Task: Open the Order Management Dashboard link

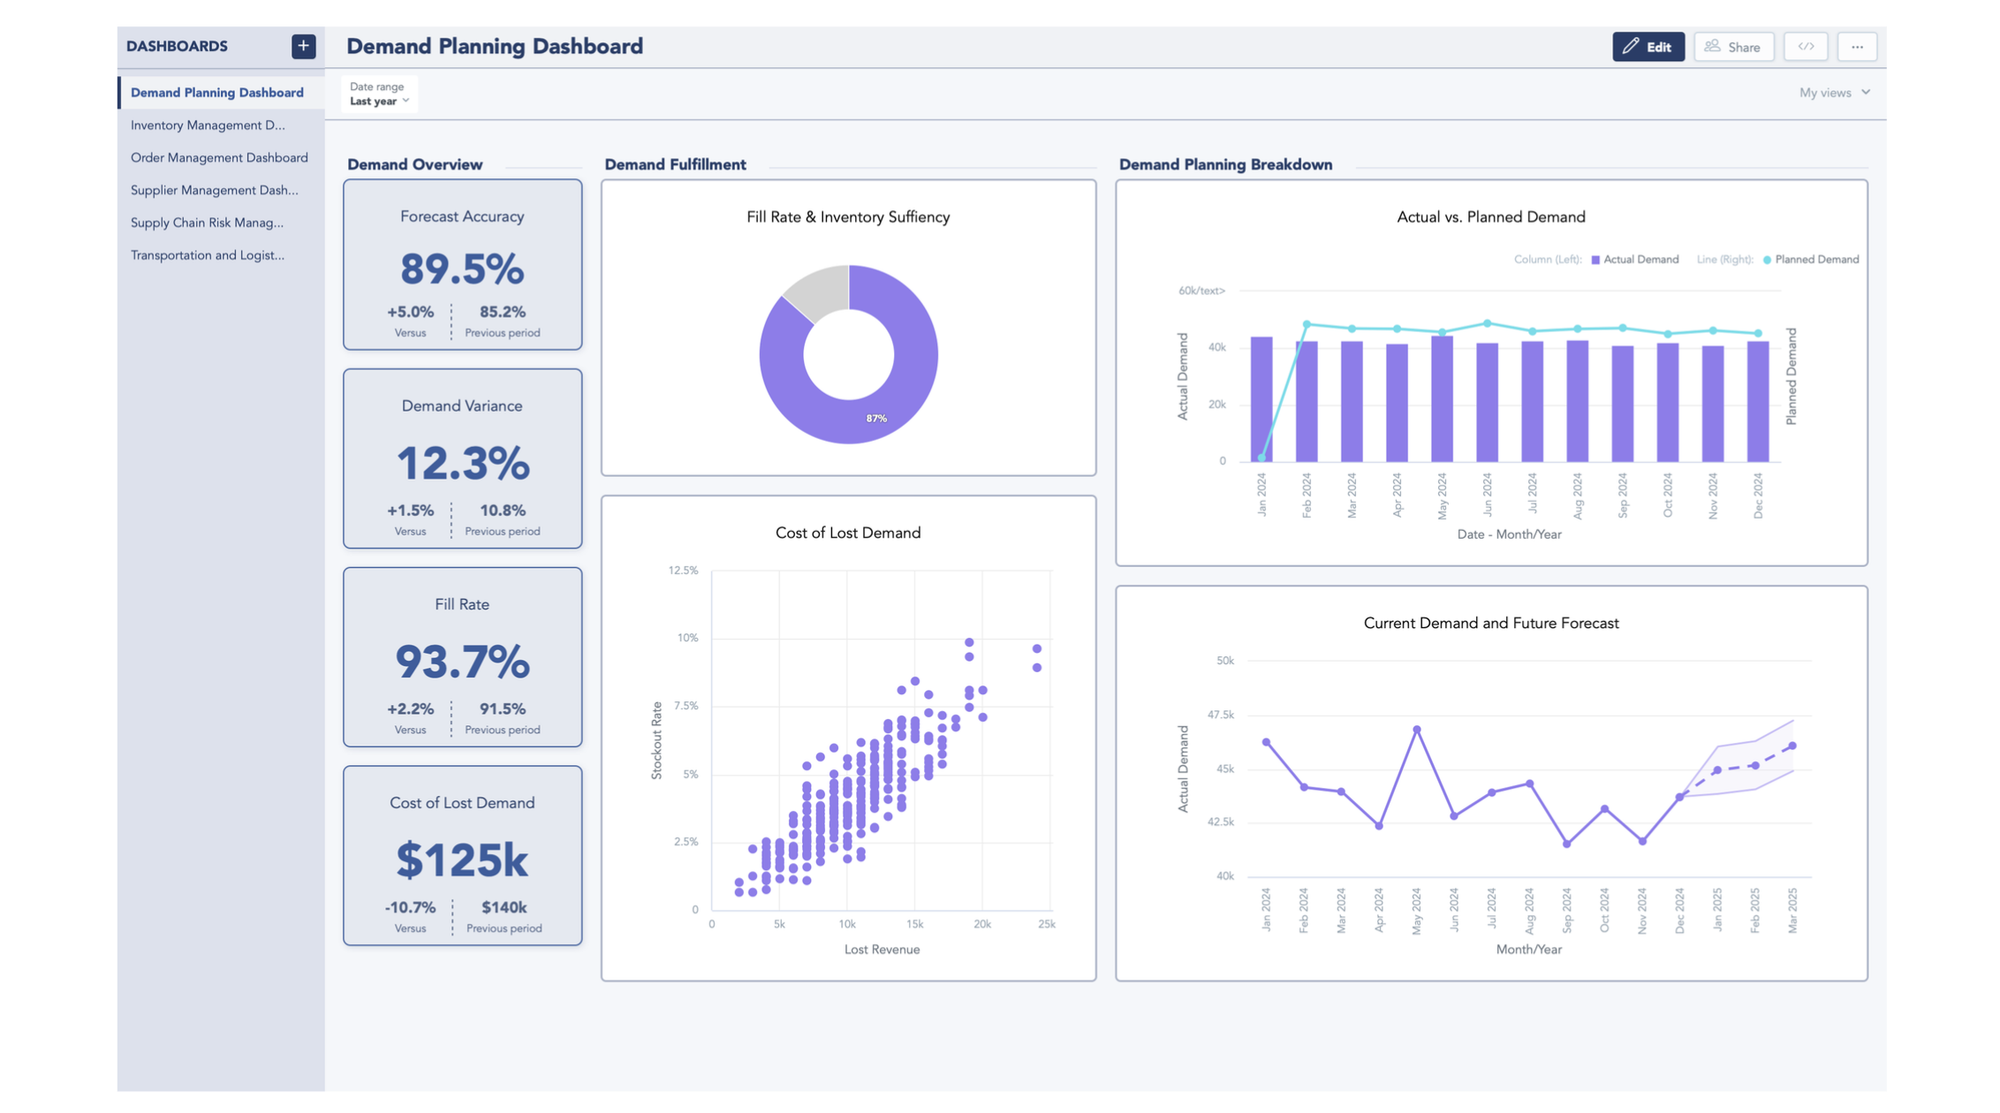Action: [219, 157]
